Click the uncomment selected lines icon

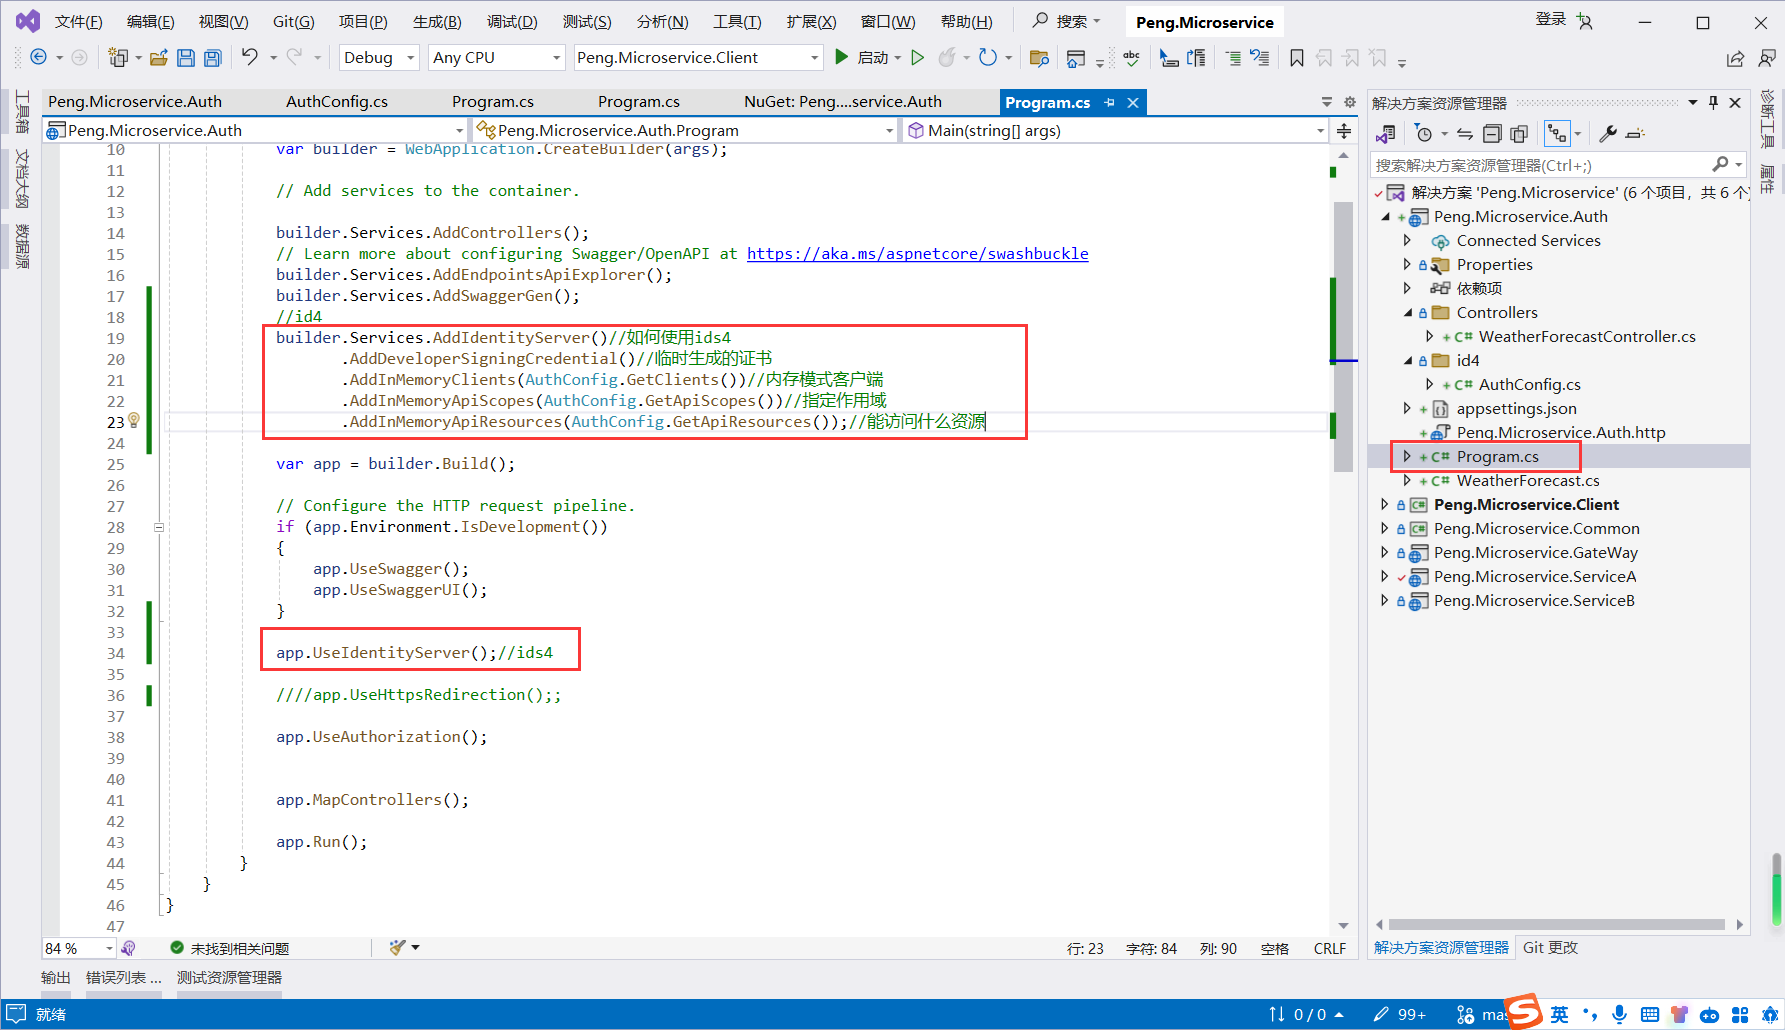pyautogui.click(x=1260, y=58)
